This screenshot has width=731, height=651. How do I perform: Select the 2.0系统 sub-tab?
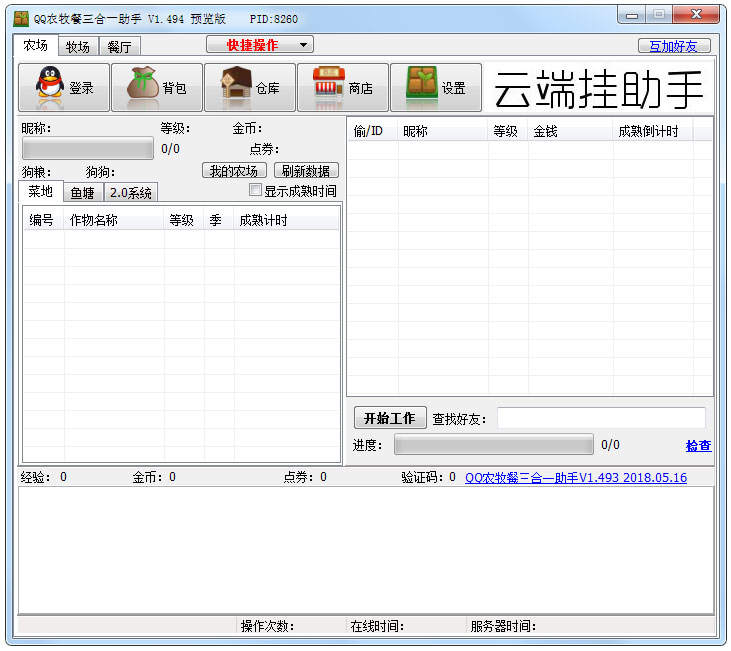[x=131, y=193]
